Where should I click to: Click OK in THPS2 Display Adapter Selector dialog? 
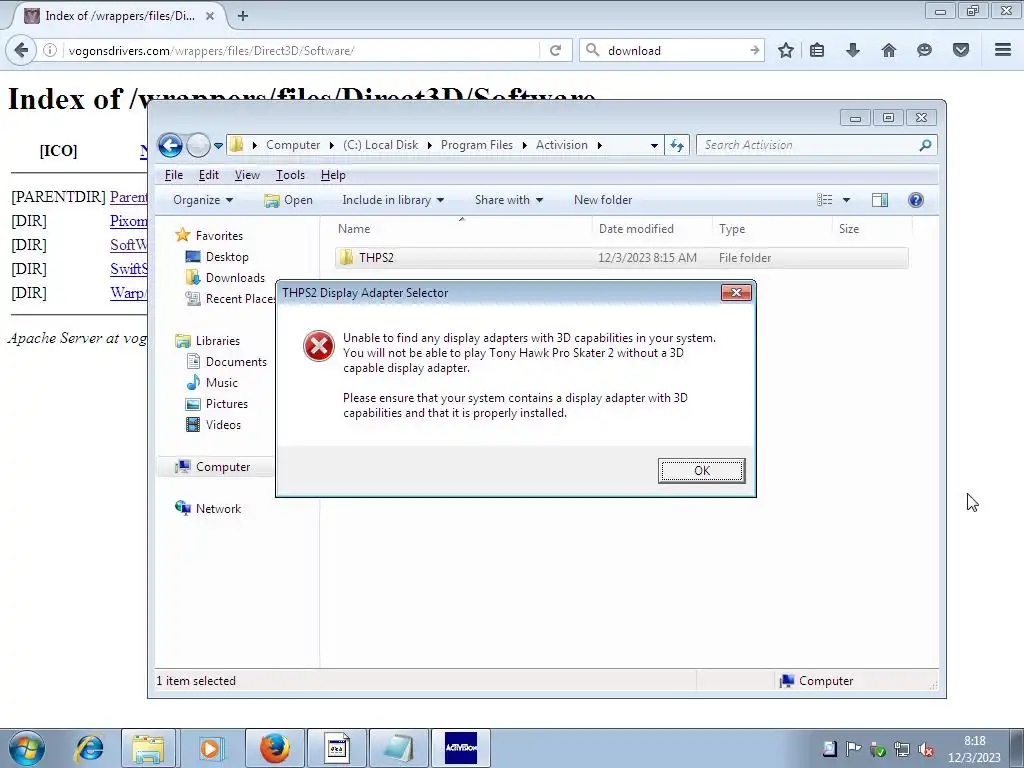click(701, 471)
